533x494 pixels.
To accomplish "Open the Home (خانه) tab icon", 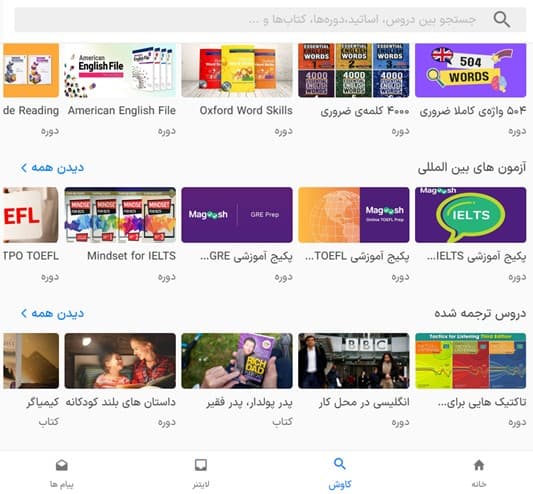I will (x=479, y=465).
